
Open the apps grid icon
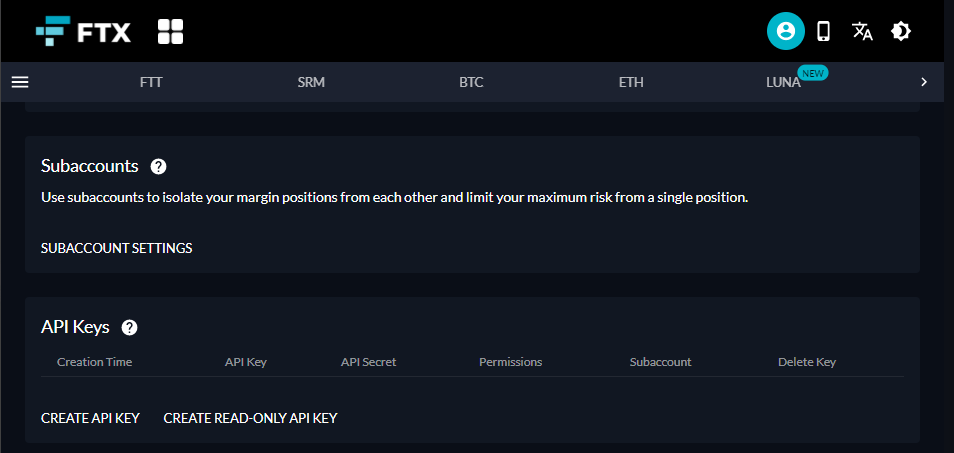point(170,32)
